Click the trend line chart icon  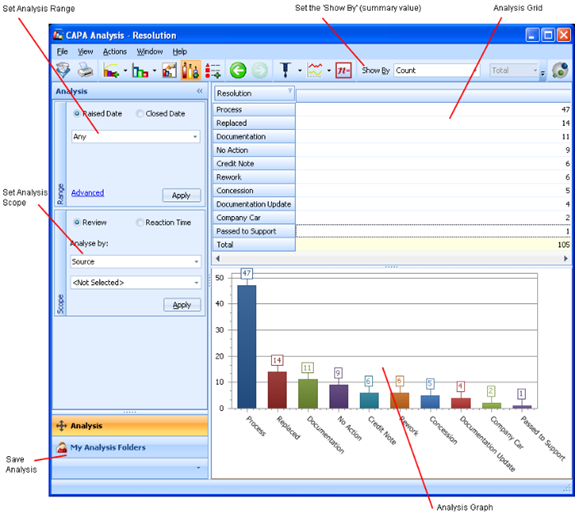[x=315, y=70]
